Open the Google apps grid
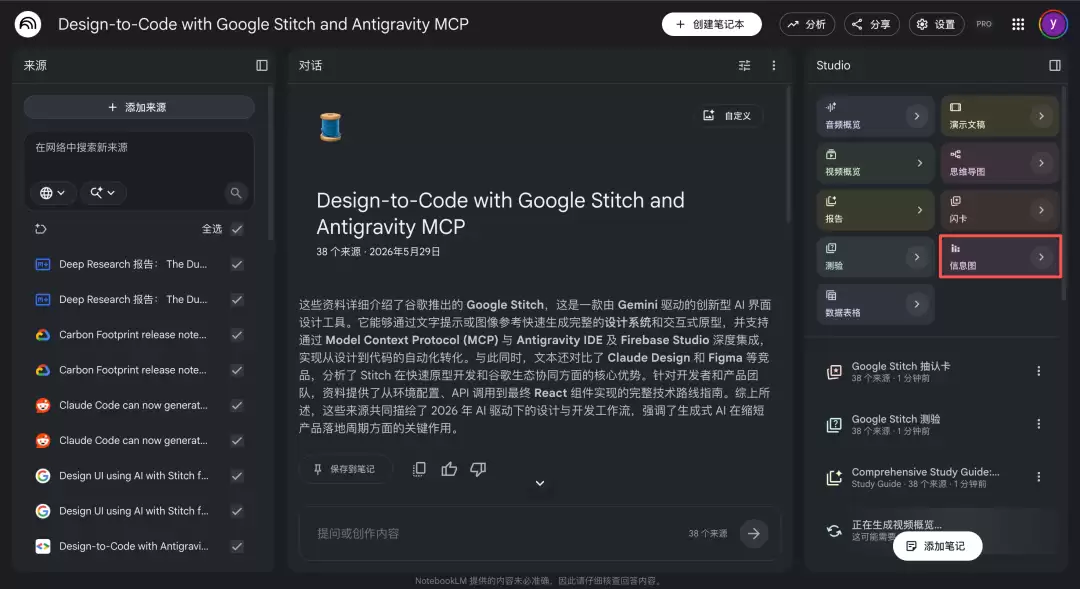 click(1017, 24)
